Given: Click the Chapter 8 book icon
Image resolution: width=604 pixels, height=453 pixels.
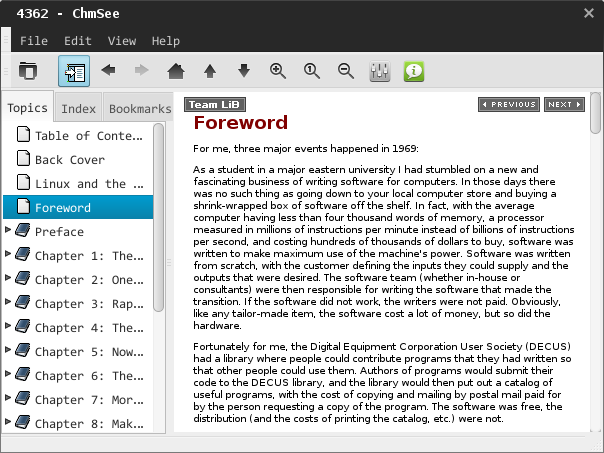Looking at the screenshot, I should [23, 422].
